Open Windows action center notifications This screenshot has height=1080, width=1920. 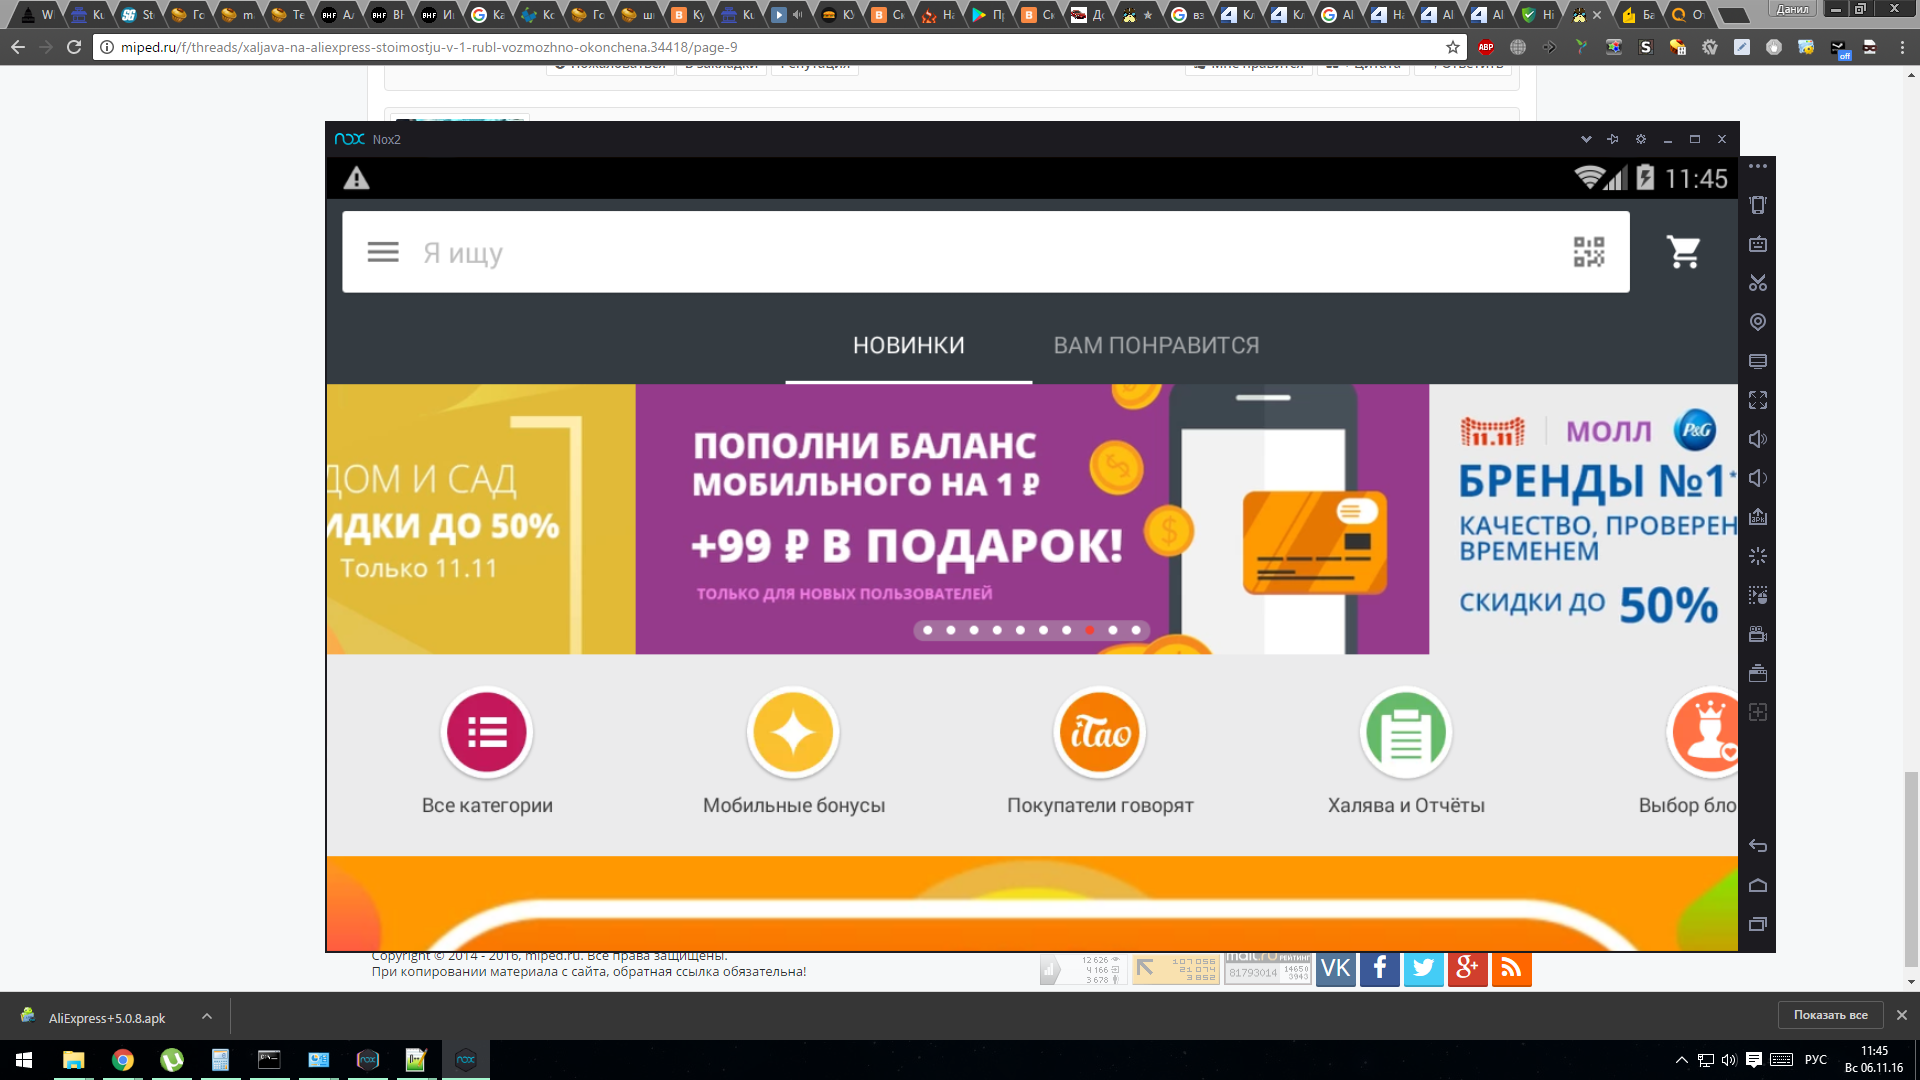[1754, 1060]
